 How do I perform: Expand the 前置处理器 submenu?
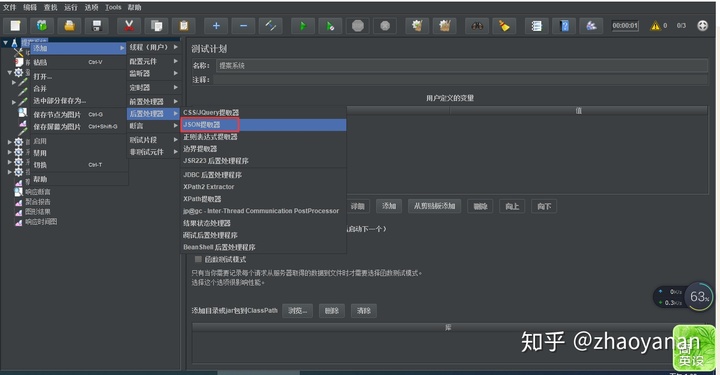(x=153, y=101)
